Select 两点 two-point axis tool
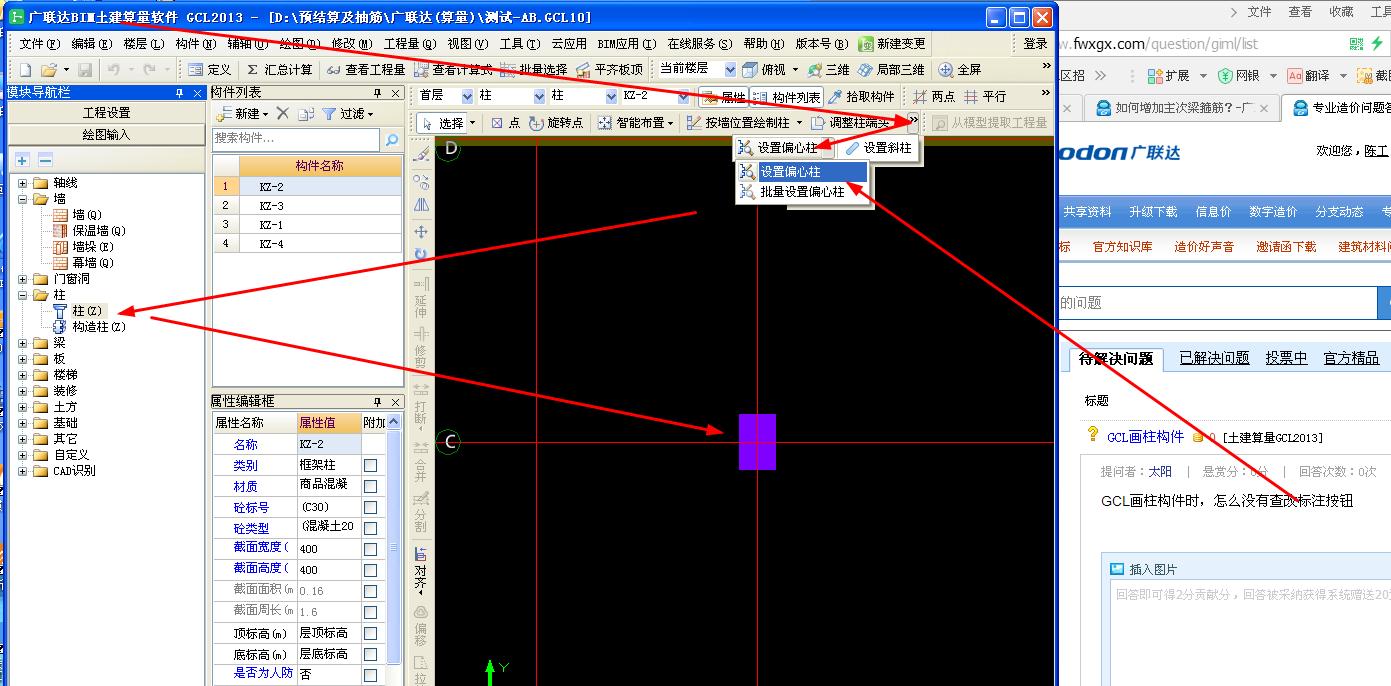This screenshot has height=686, width=1391. pos(934,97)
